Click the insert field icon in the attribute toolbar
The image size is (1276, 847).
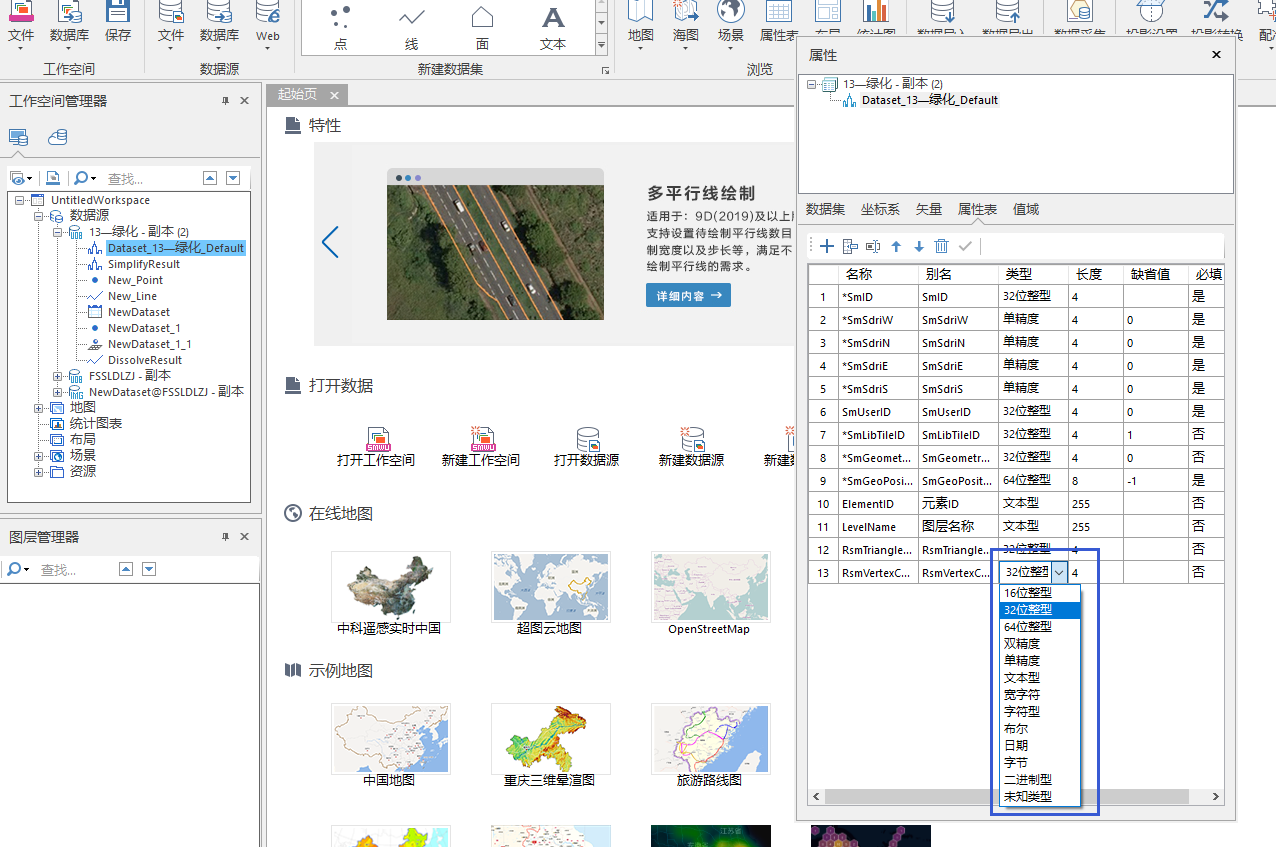point(851,246)
